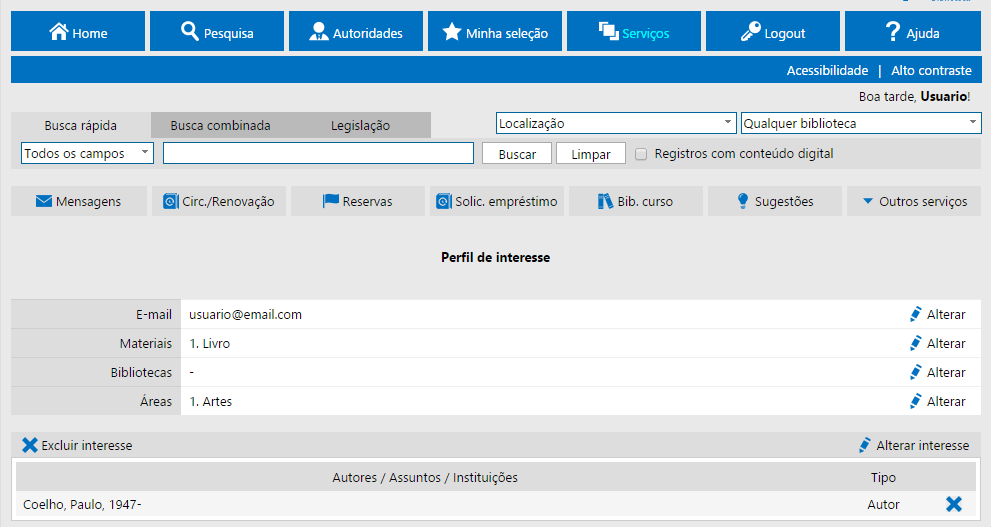Expand the Outros serviços menu

click(914, 202)
